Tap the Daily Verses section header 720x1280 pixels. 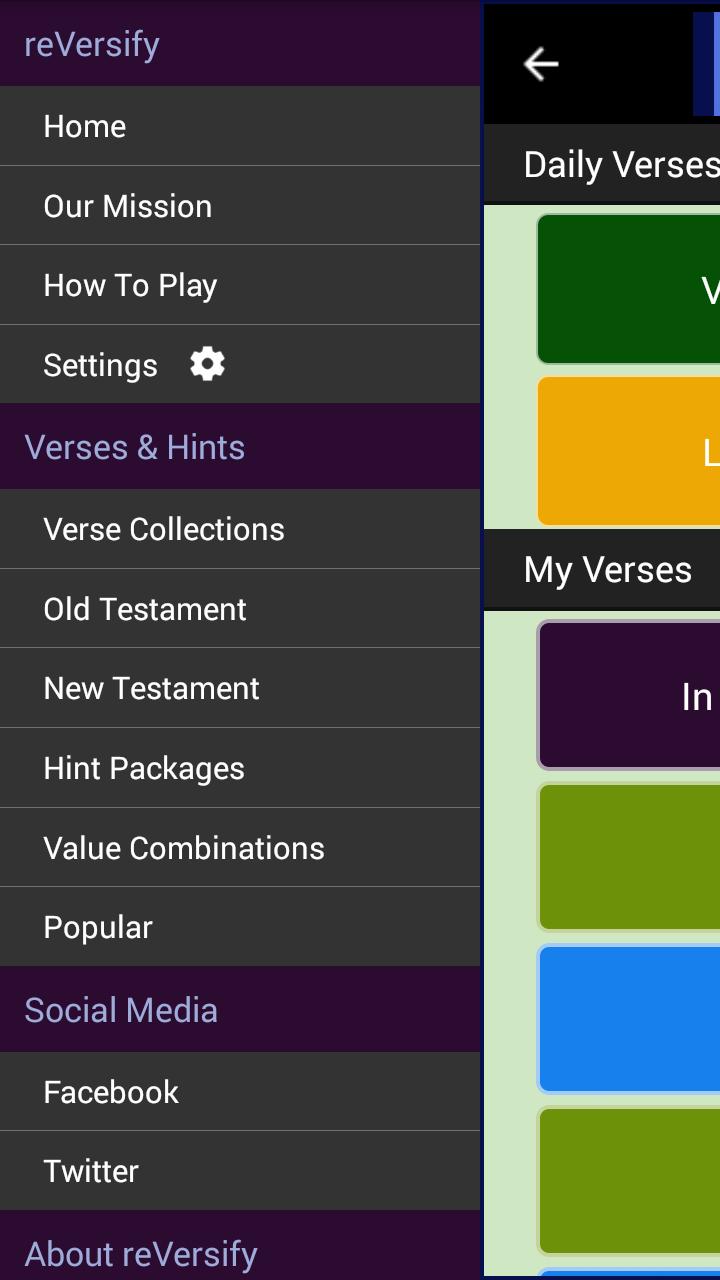[x=620, y=165]
